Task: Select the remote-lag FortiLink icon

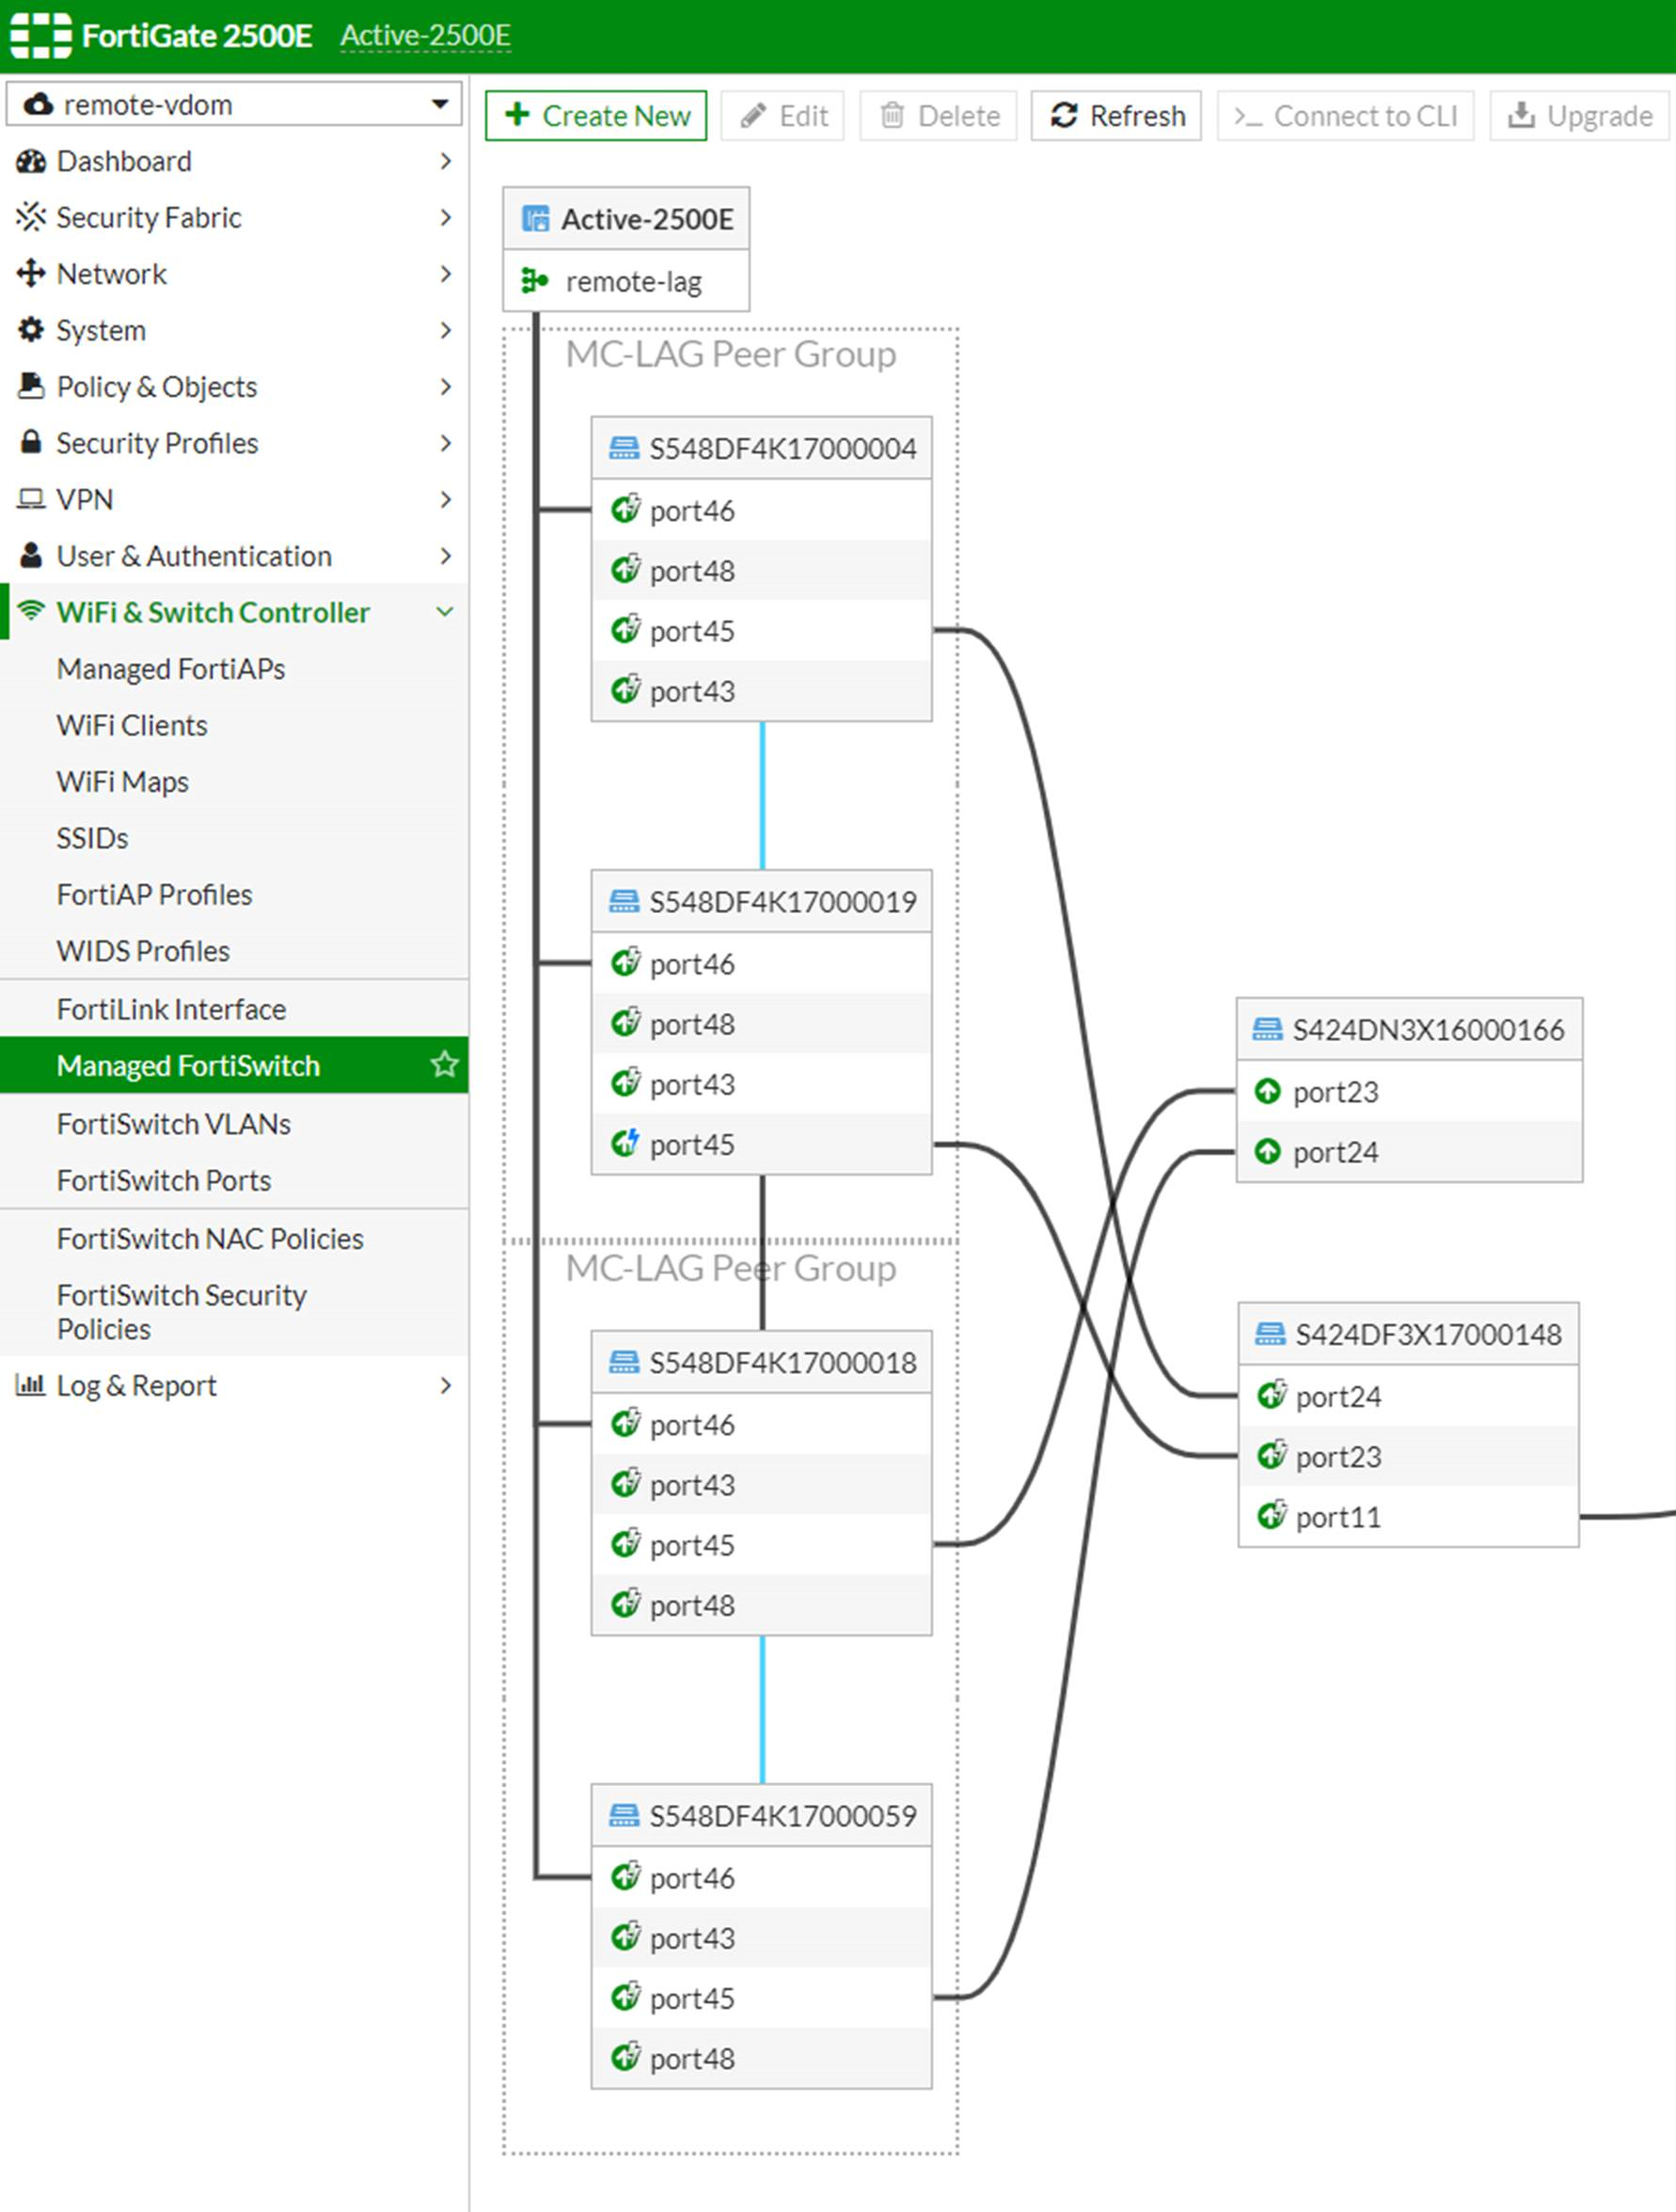Action: tap(537, 281)
